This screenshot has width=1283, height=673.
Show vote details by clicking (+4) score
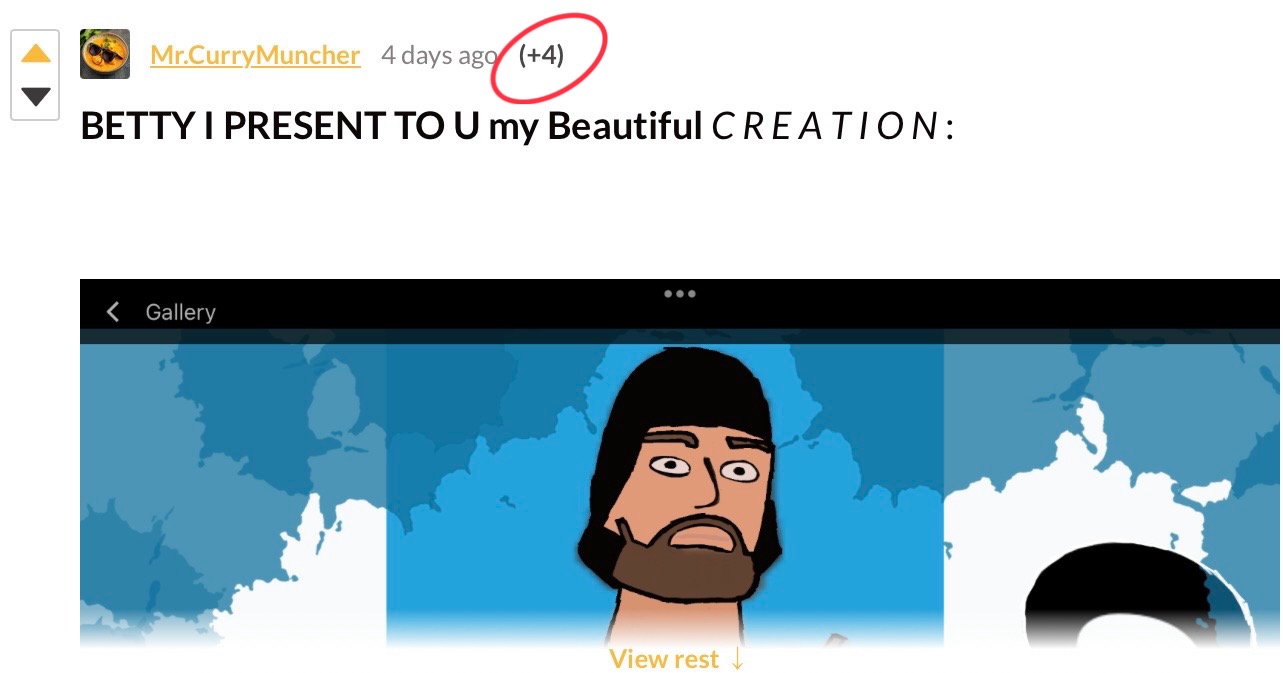coord(541,55)
